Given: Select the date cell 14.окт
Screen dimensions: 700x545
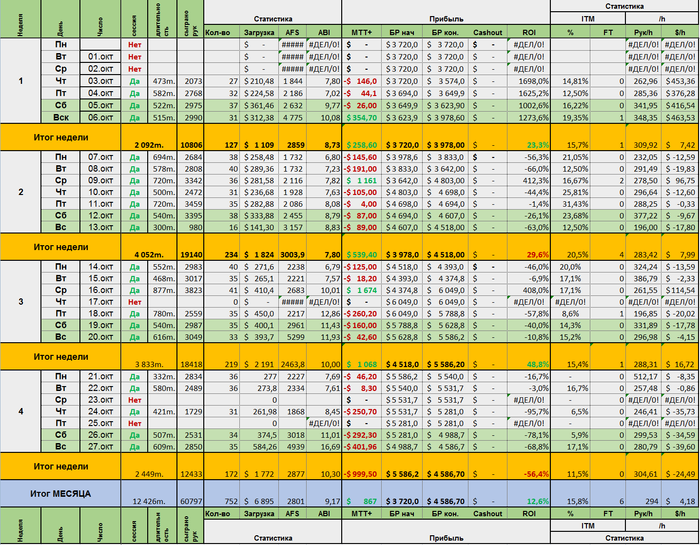Looking at the screenshot, I should [x=100, y=267].
